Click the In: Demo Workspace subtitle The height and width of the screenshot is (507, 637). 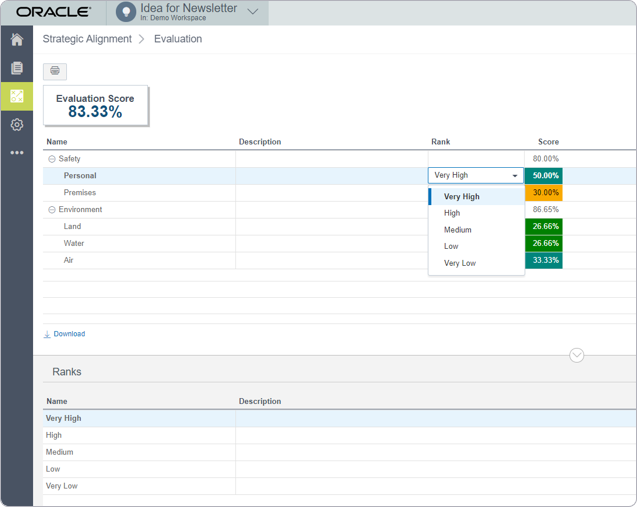click(173, 18)
